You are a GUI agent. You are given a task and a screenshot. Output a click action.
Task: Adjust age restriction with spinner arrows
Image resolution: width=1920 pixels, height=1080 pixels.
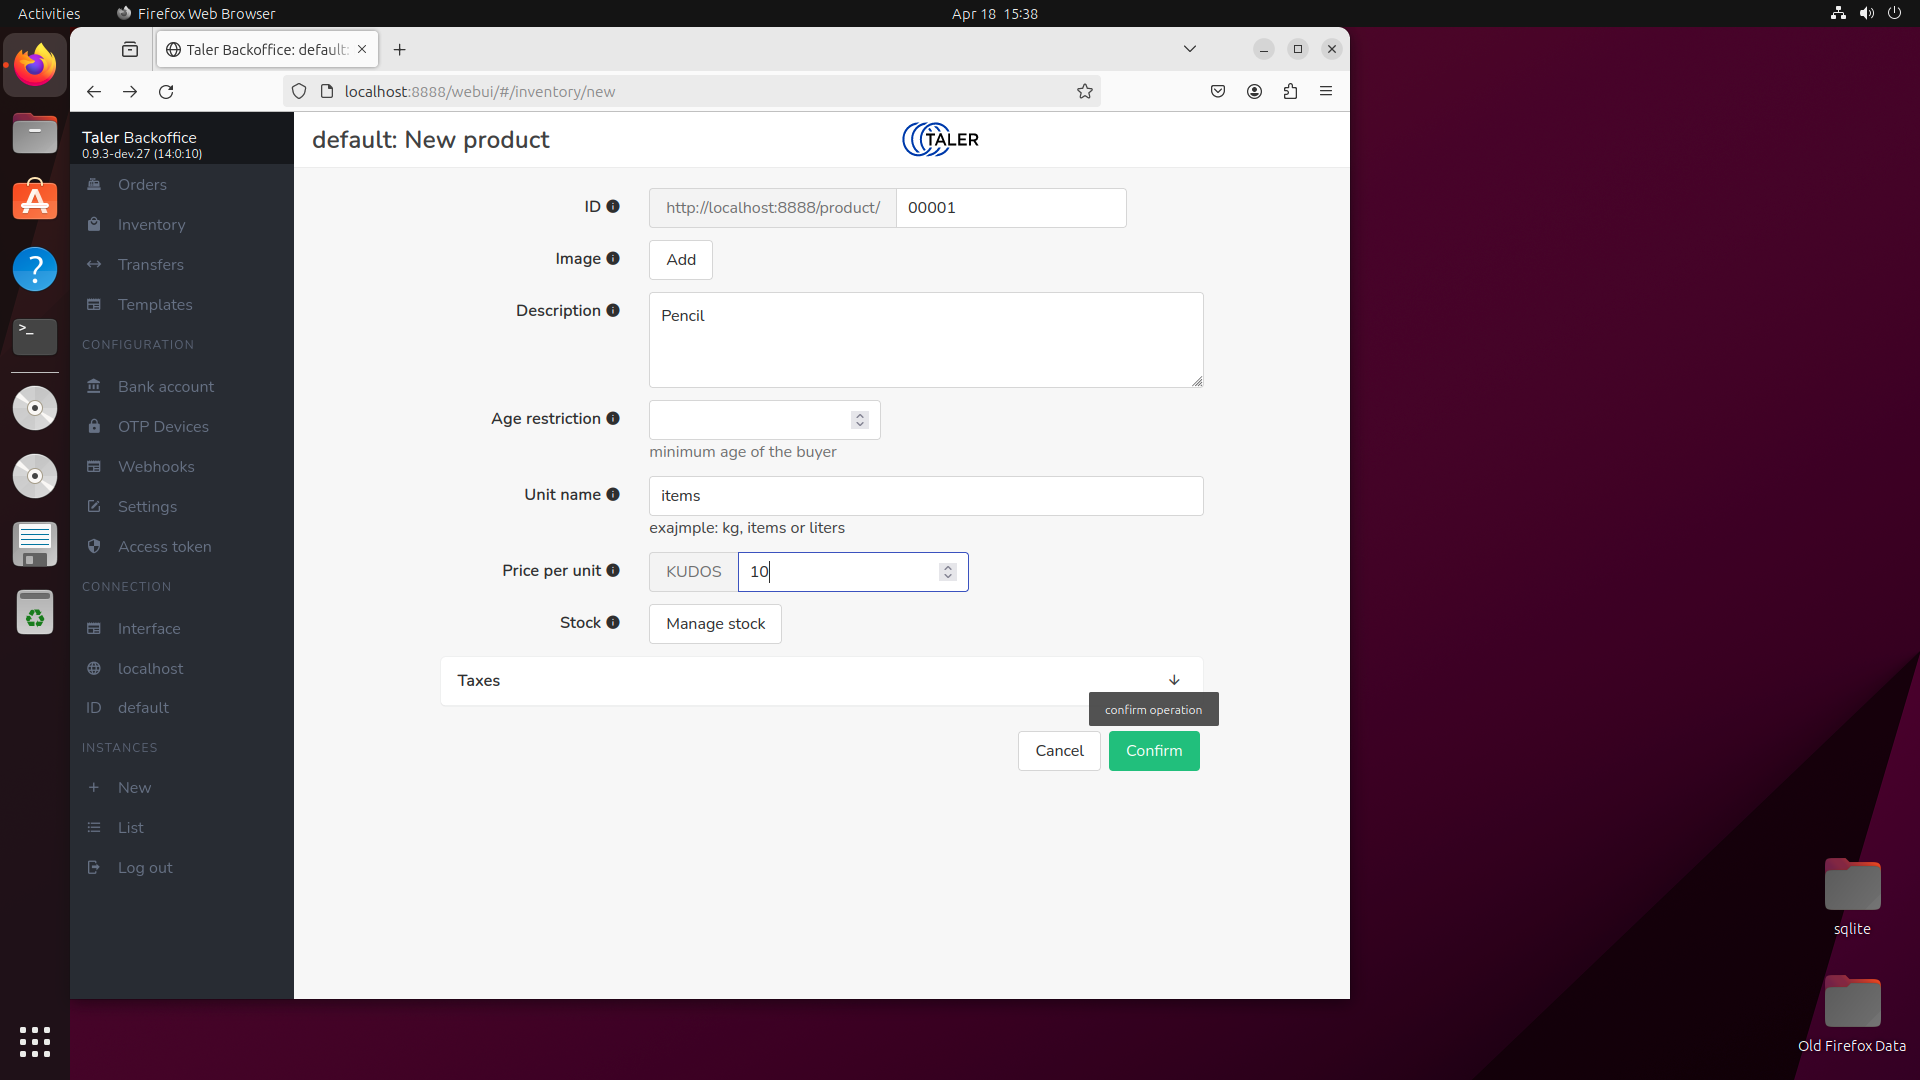[860, 420]
